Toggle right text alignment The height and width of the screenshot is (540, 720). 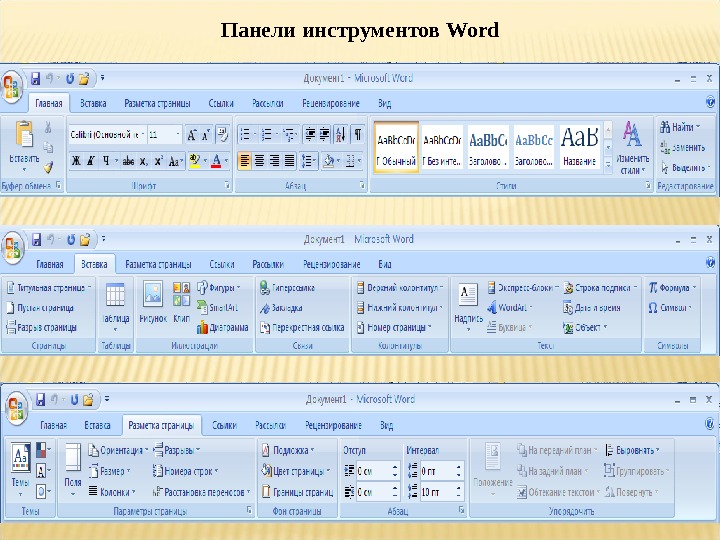[275, 161]
